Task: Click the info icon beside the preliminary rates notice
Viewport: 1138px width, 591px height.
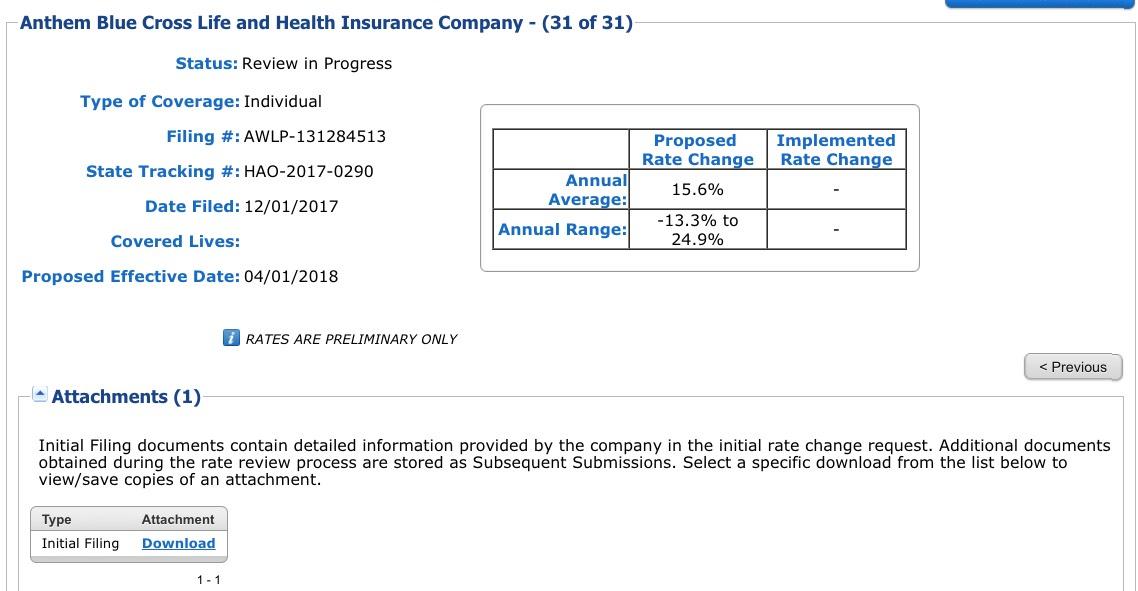Action: point(231,338)
